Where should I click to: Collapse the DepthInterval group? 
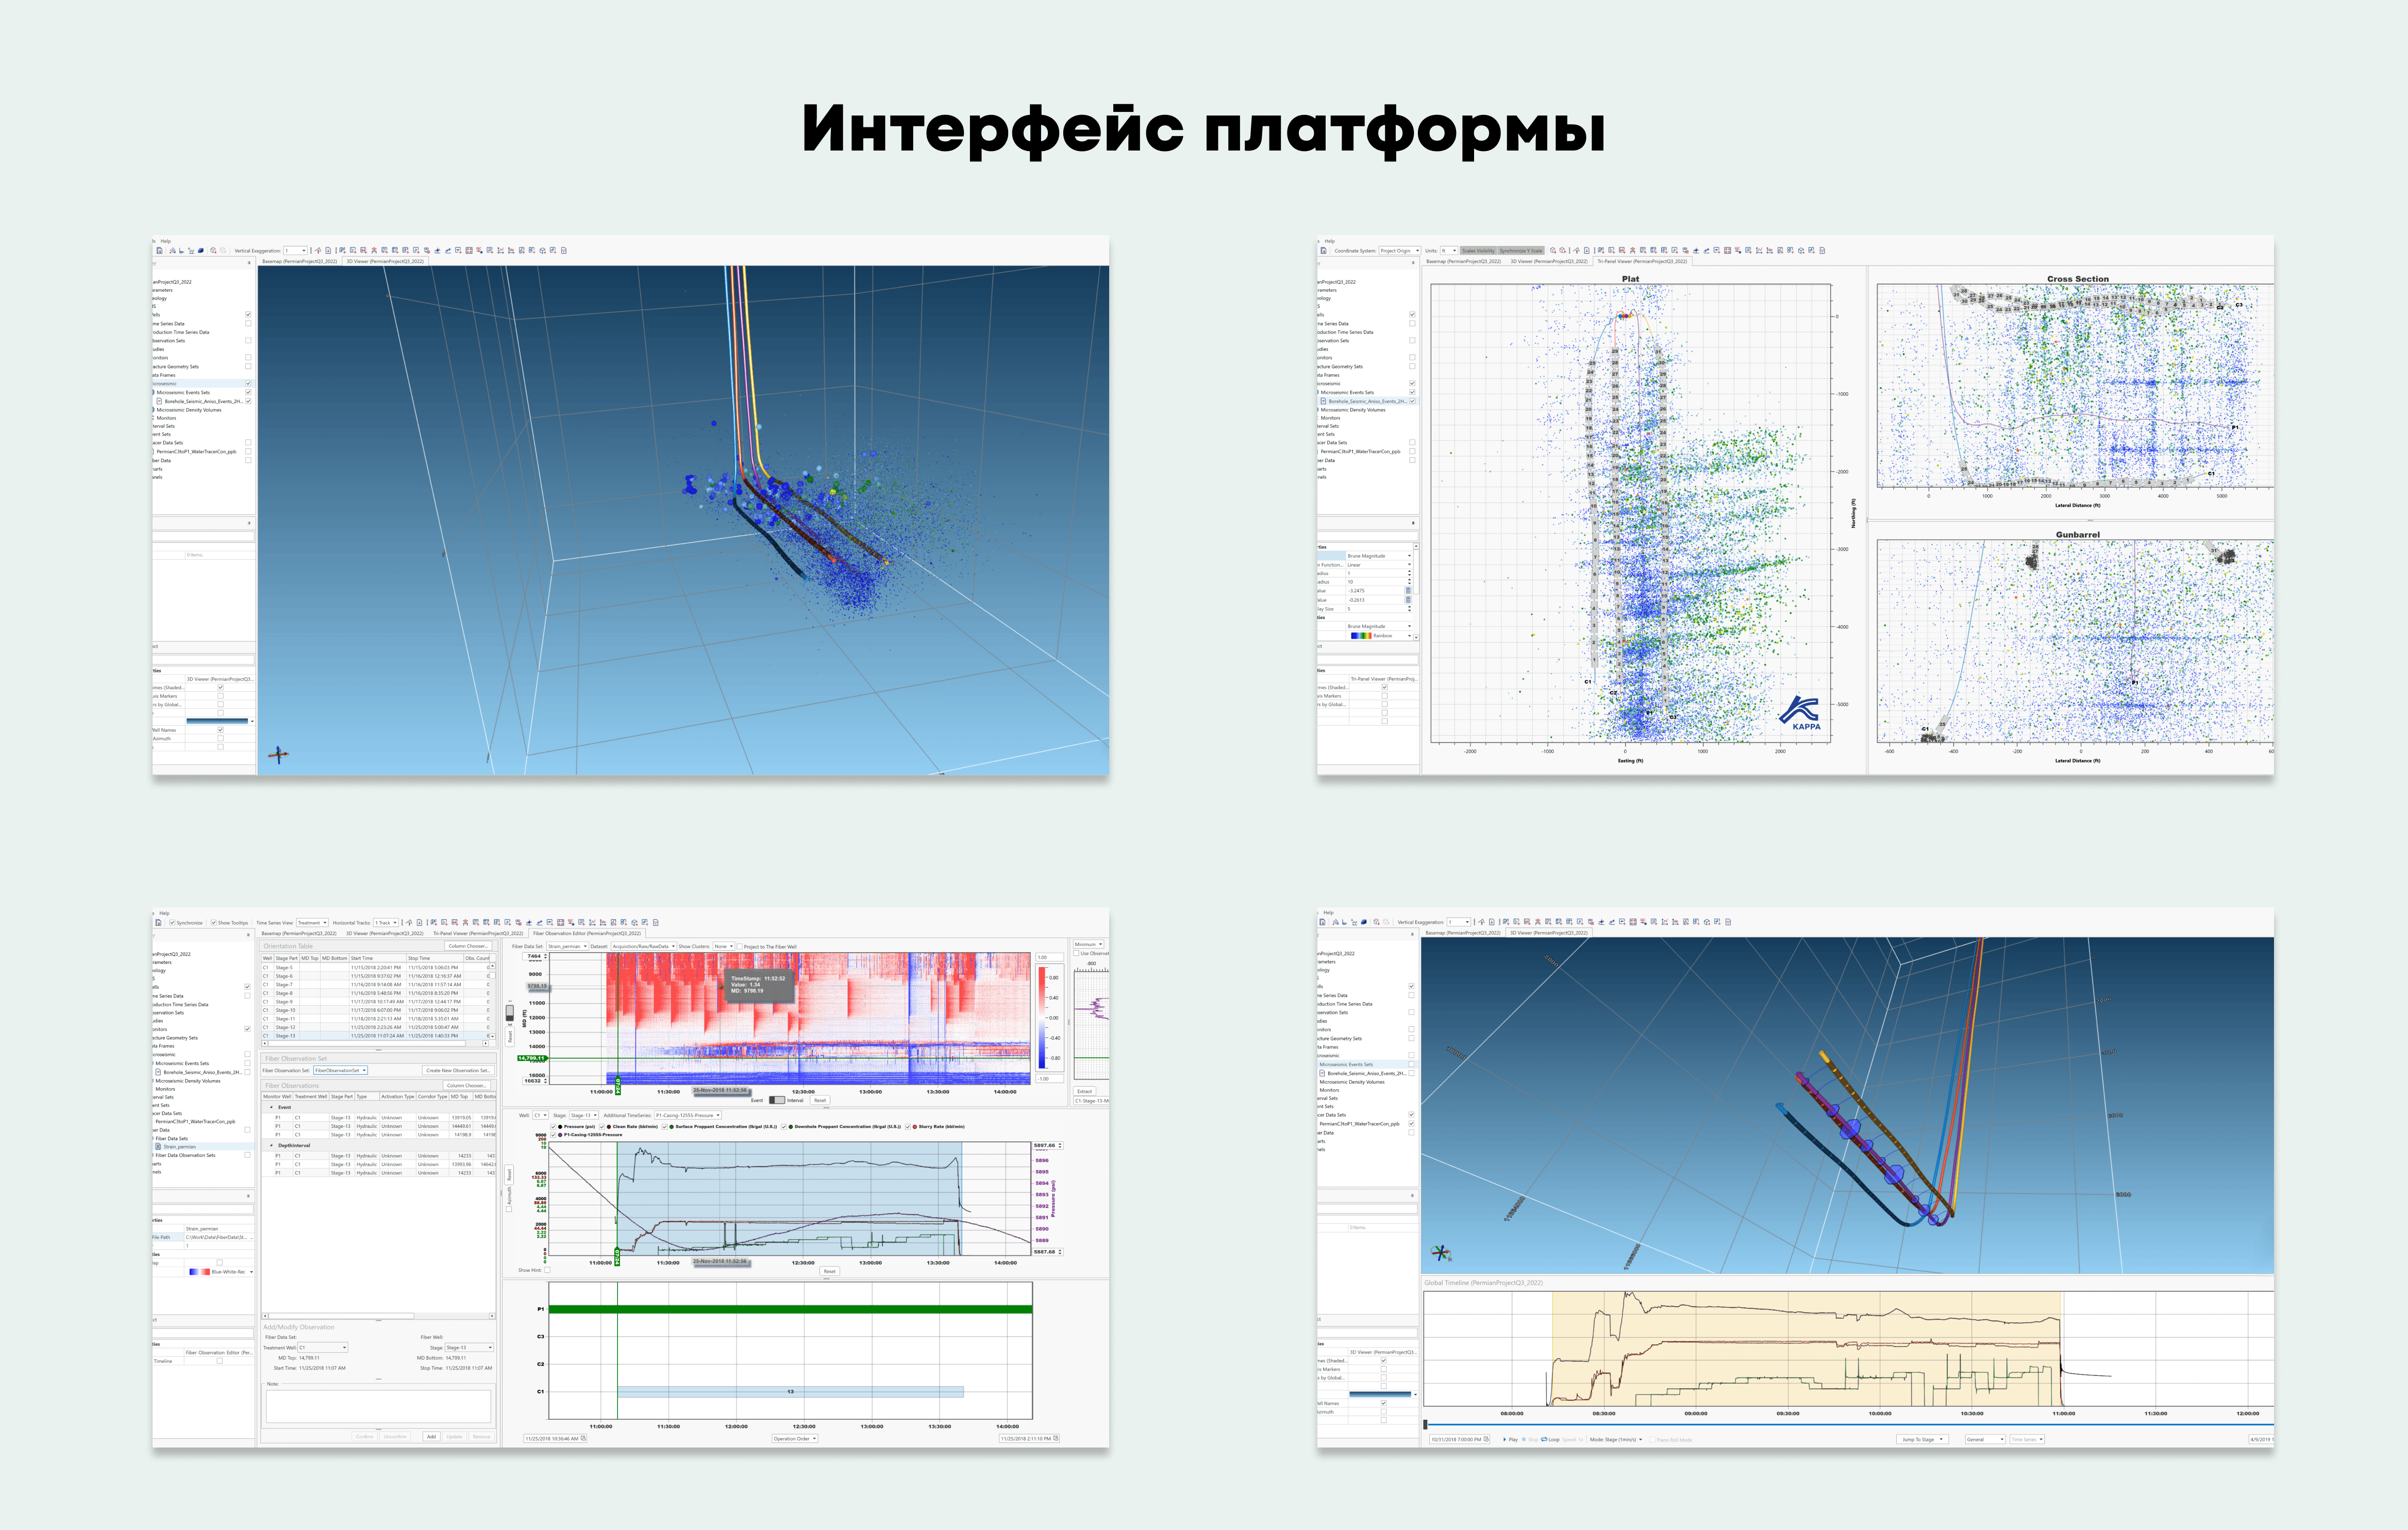pos(271,1145)
